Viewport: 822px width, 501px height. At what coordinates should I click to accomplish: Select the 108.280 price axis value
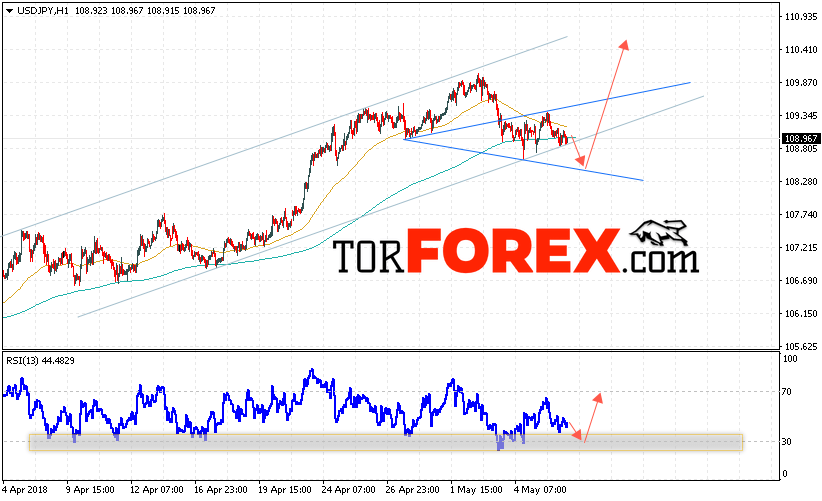(x=801, y=182)
